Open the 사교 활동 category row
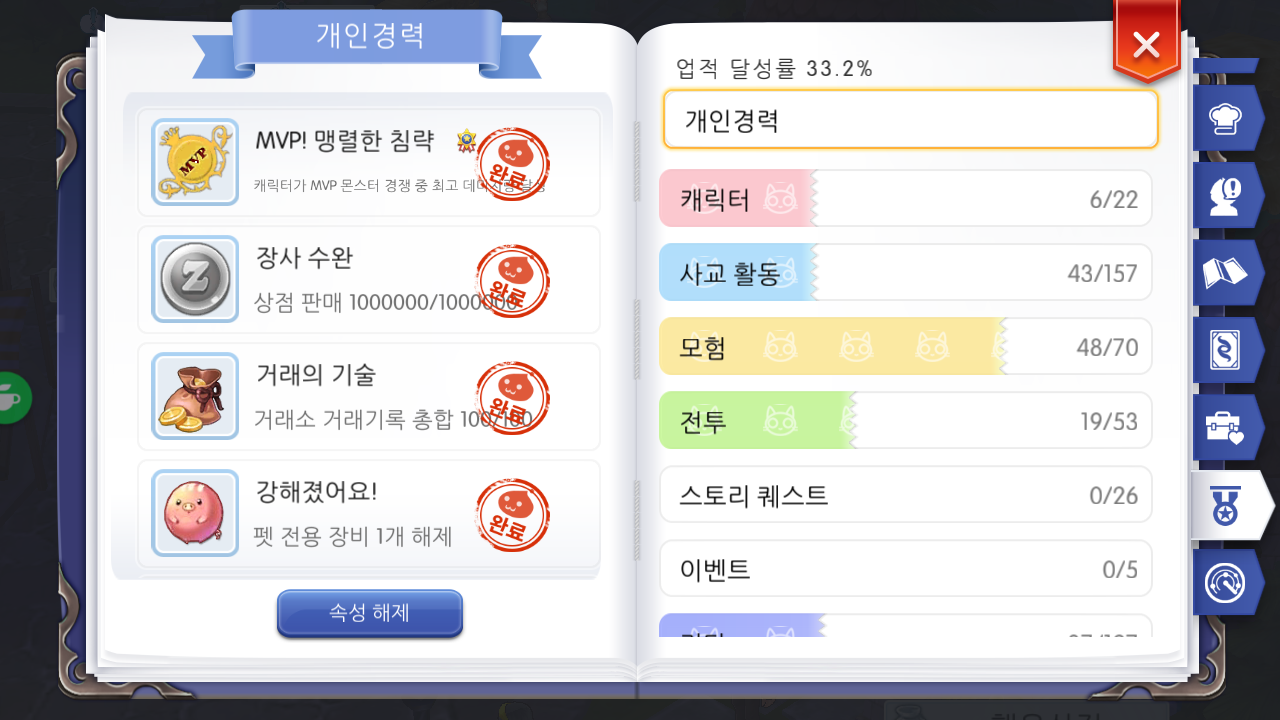 point(906,272)
